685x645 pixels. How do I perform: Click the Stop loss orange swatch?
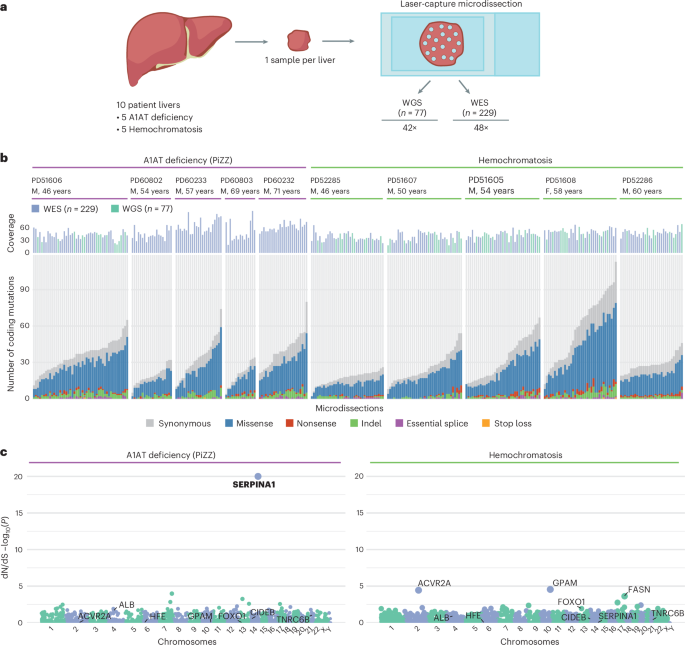point(485,423)
